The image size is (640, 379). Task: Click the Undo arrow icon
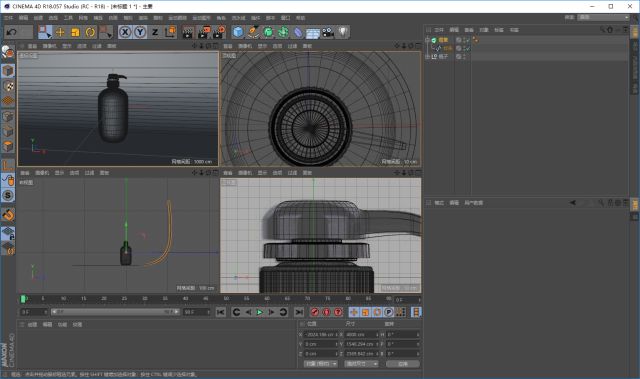point(12,32)
